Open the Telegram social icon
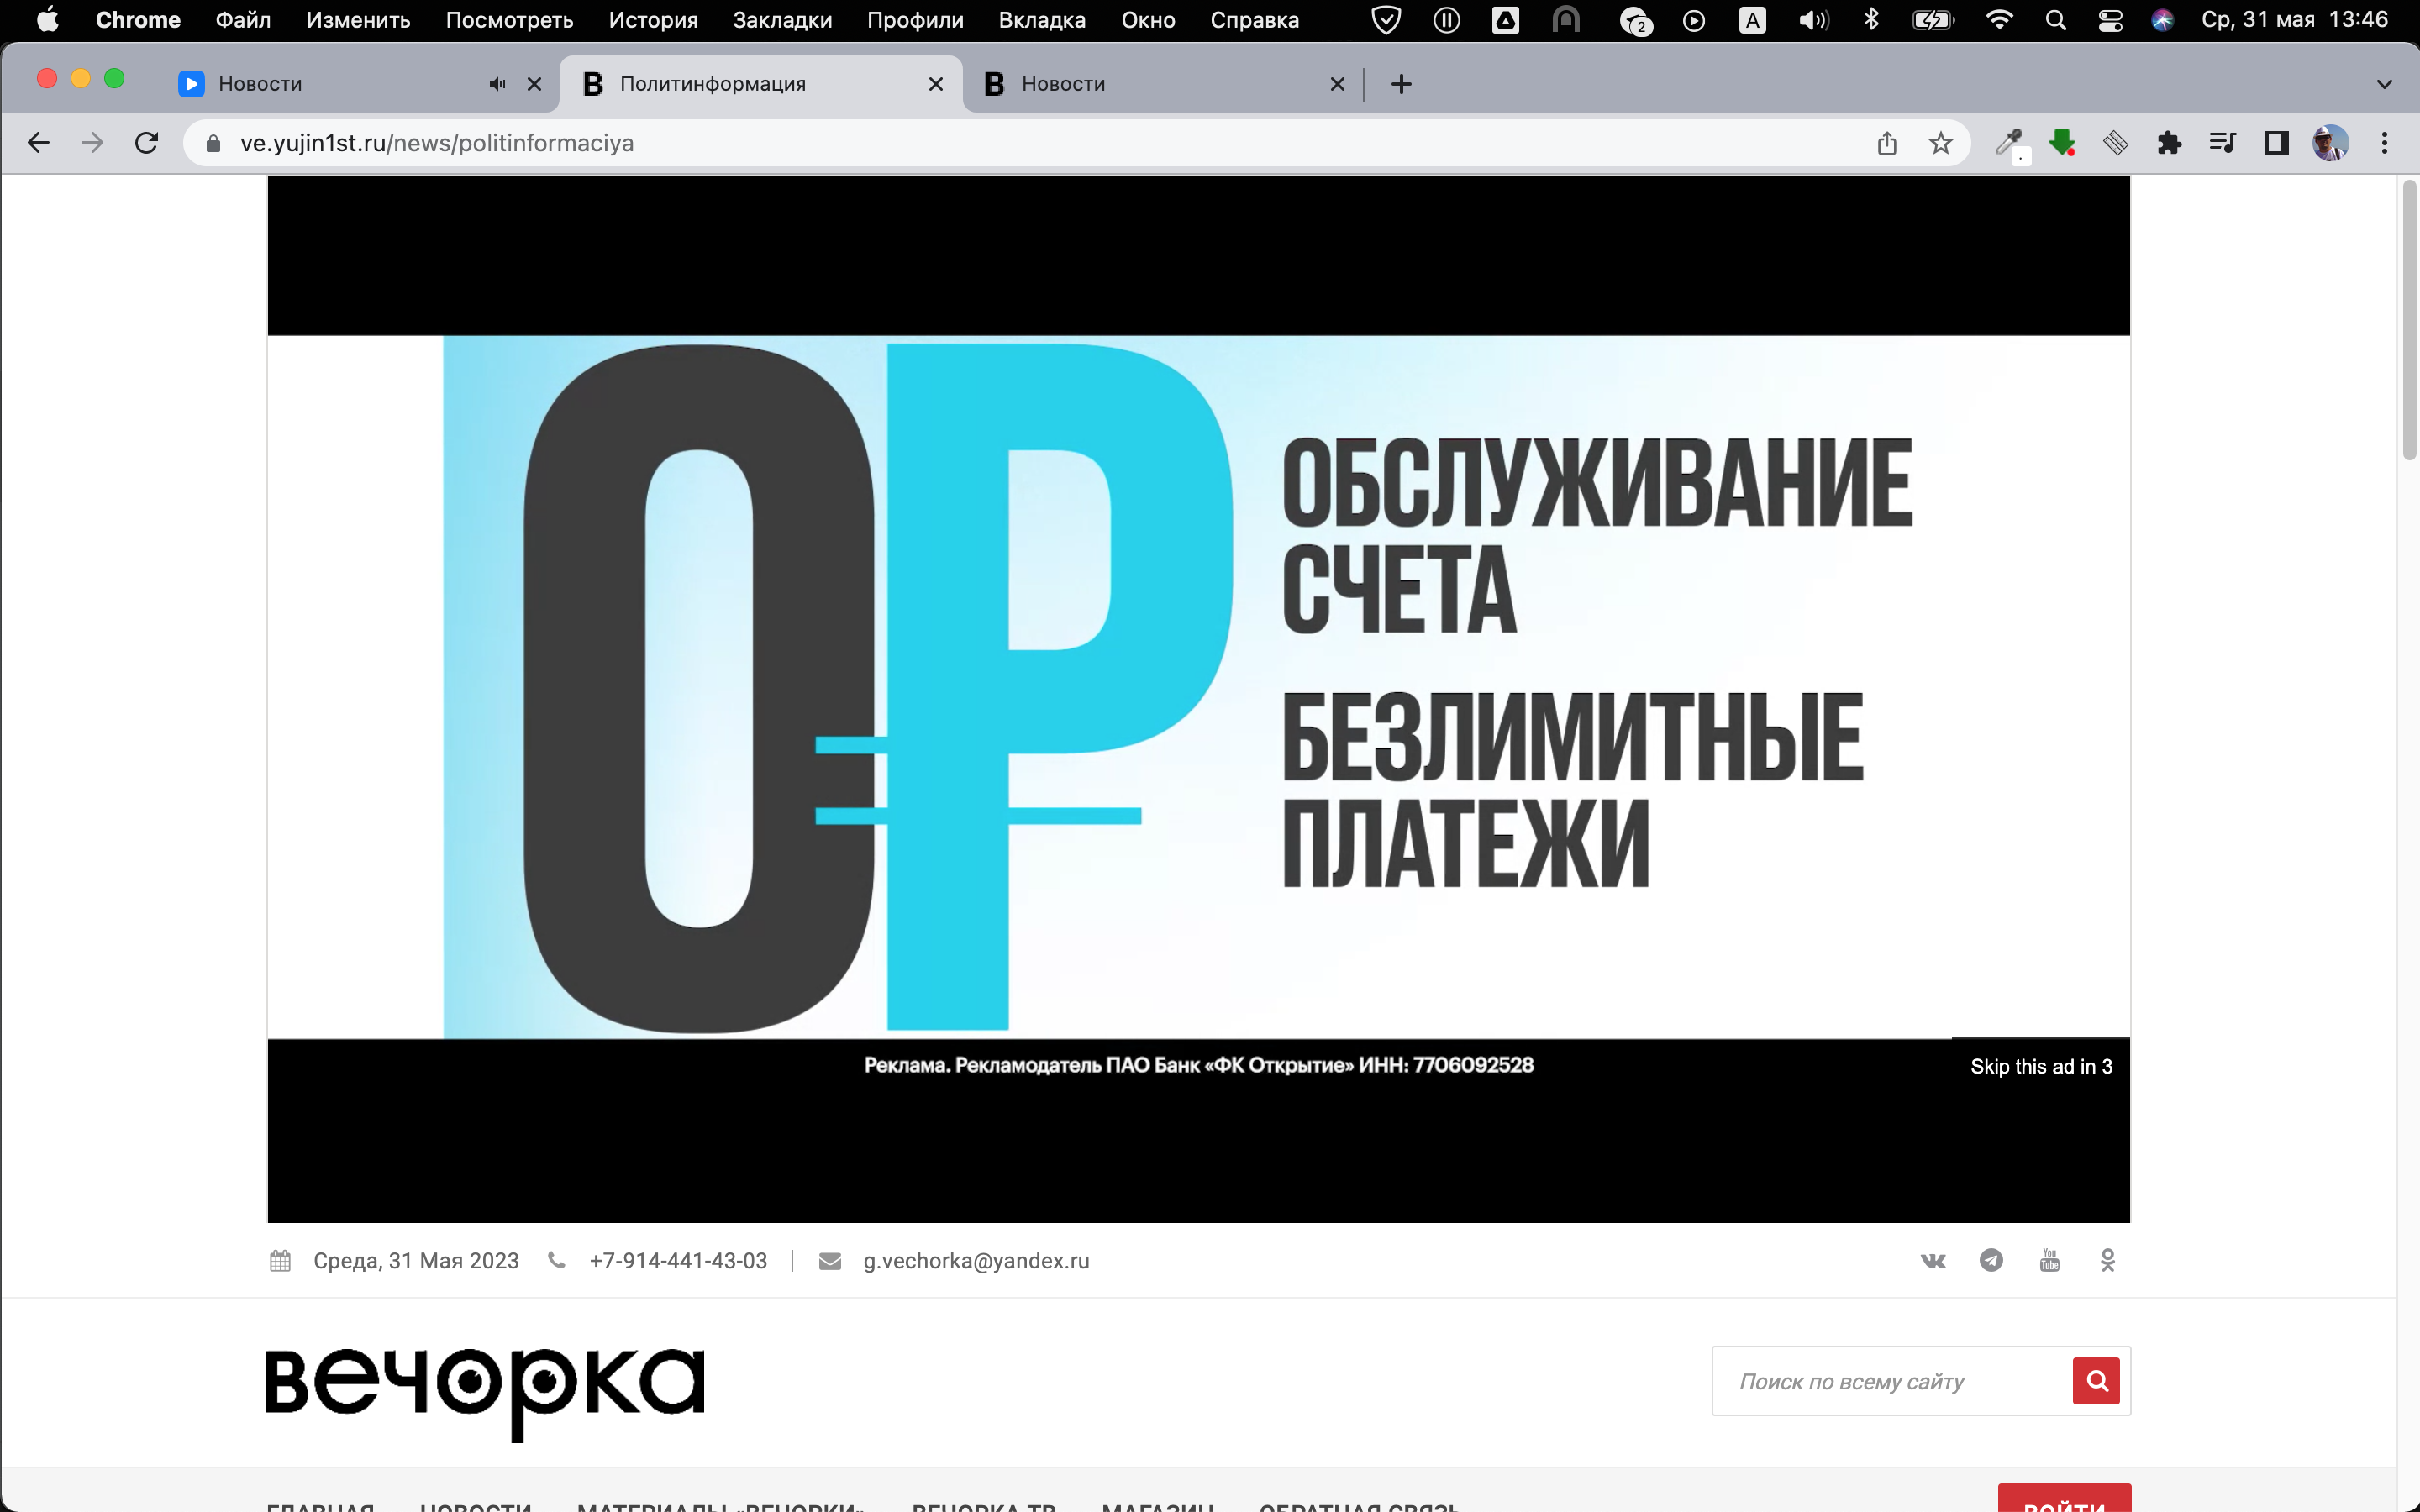Screen dimensions: 2420x1512 pyautogui.click(x=1991, y=1260)
